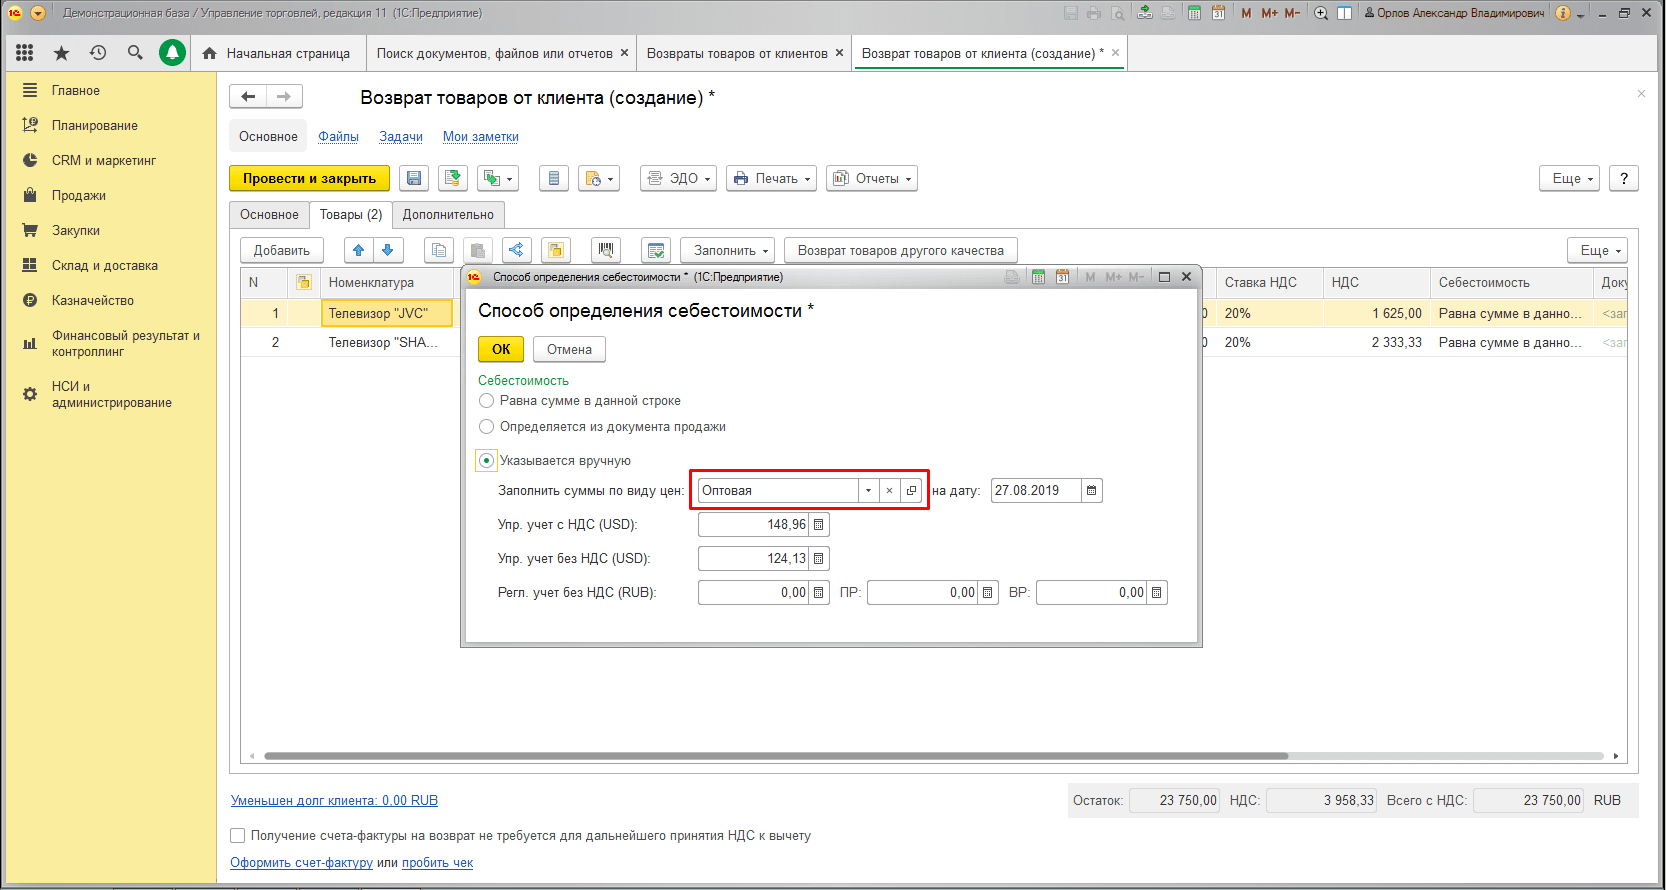Open calculator icon for Упр. учет с НДС

tap(819, 525)
